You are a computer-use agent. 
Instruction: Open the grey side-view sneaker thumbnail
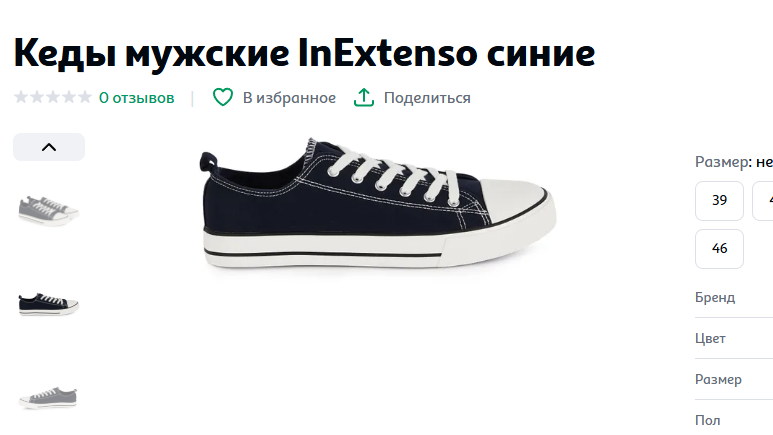48,398
